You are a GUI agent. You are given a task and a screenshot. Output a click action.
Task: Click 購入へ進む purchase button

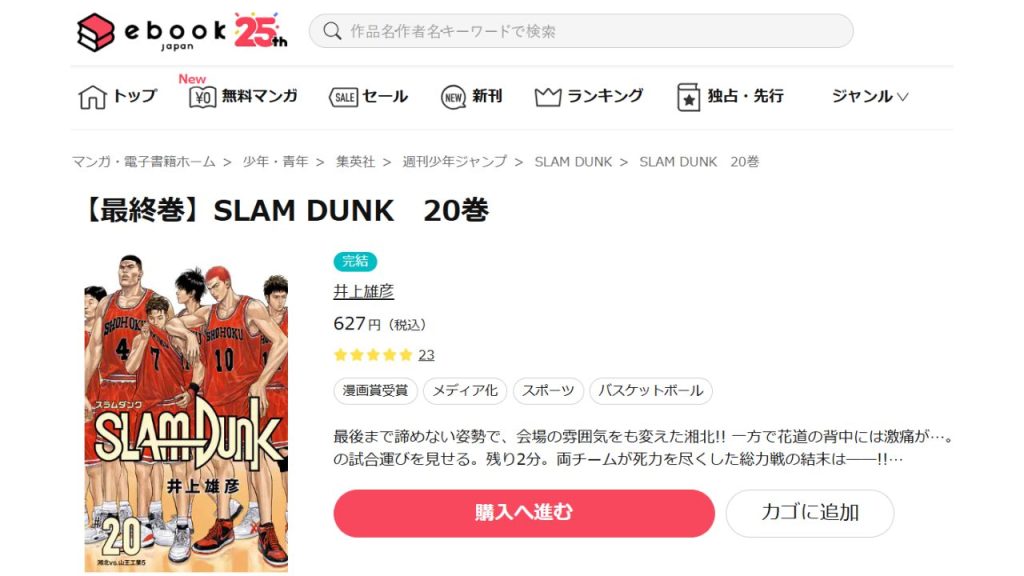coord(524,513)
